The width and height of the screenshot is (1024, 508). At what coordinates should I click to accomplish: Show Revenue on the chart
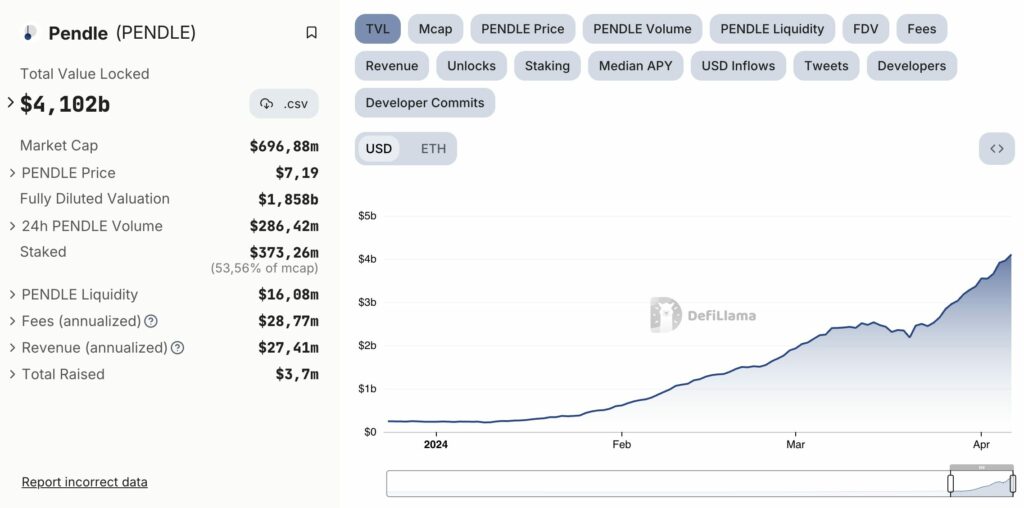[392, 66]
